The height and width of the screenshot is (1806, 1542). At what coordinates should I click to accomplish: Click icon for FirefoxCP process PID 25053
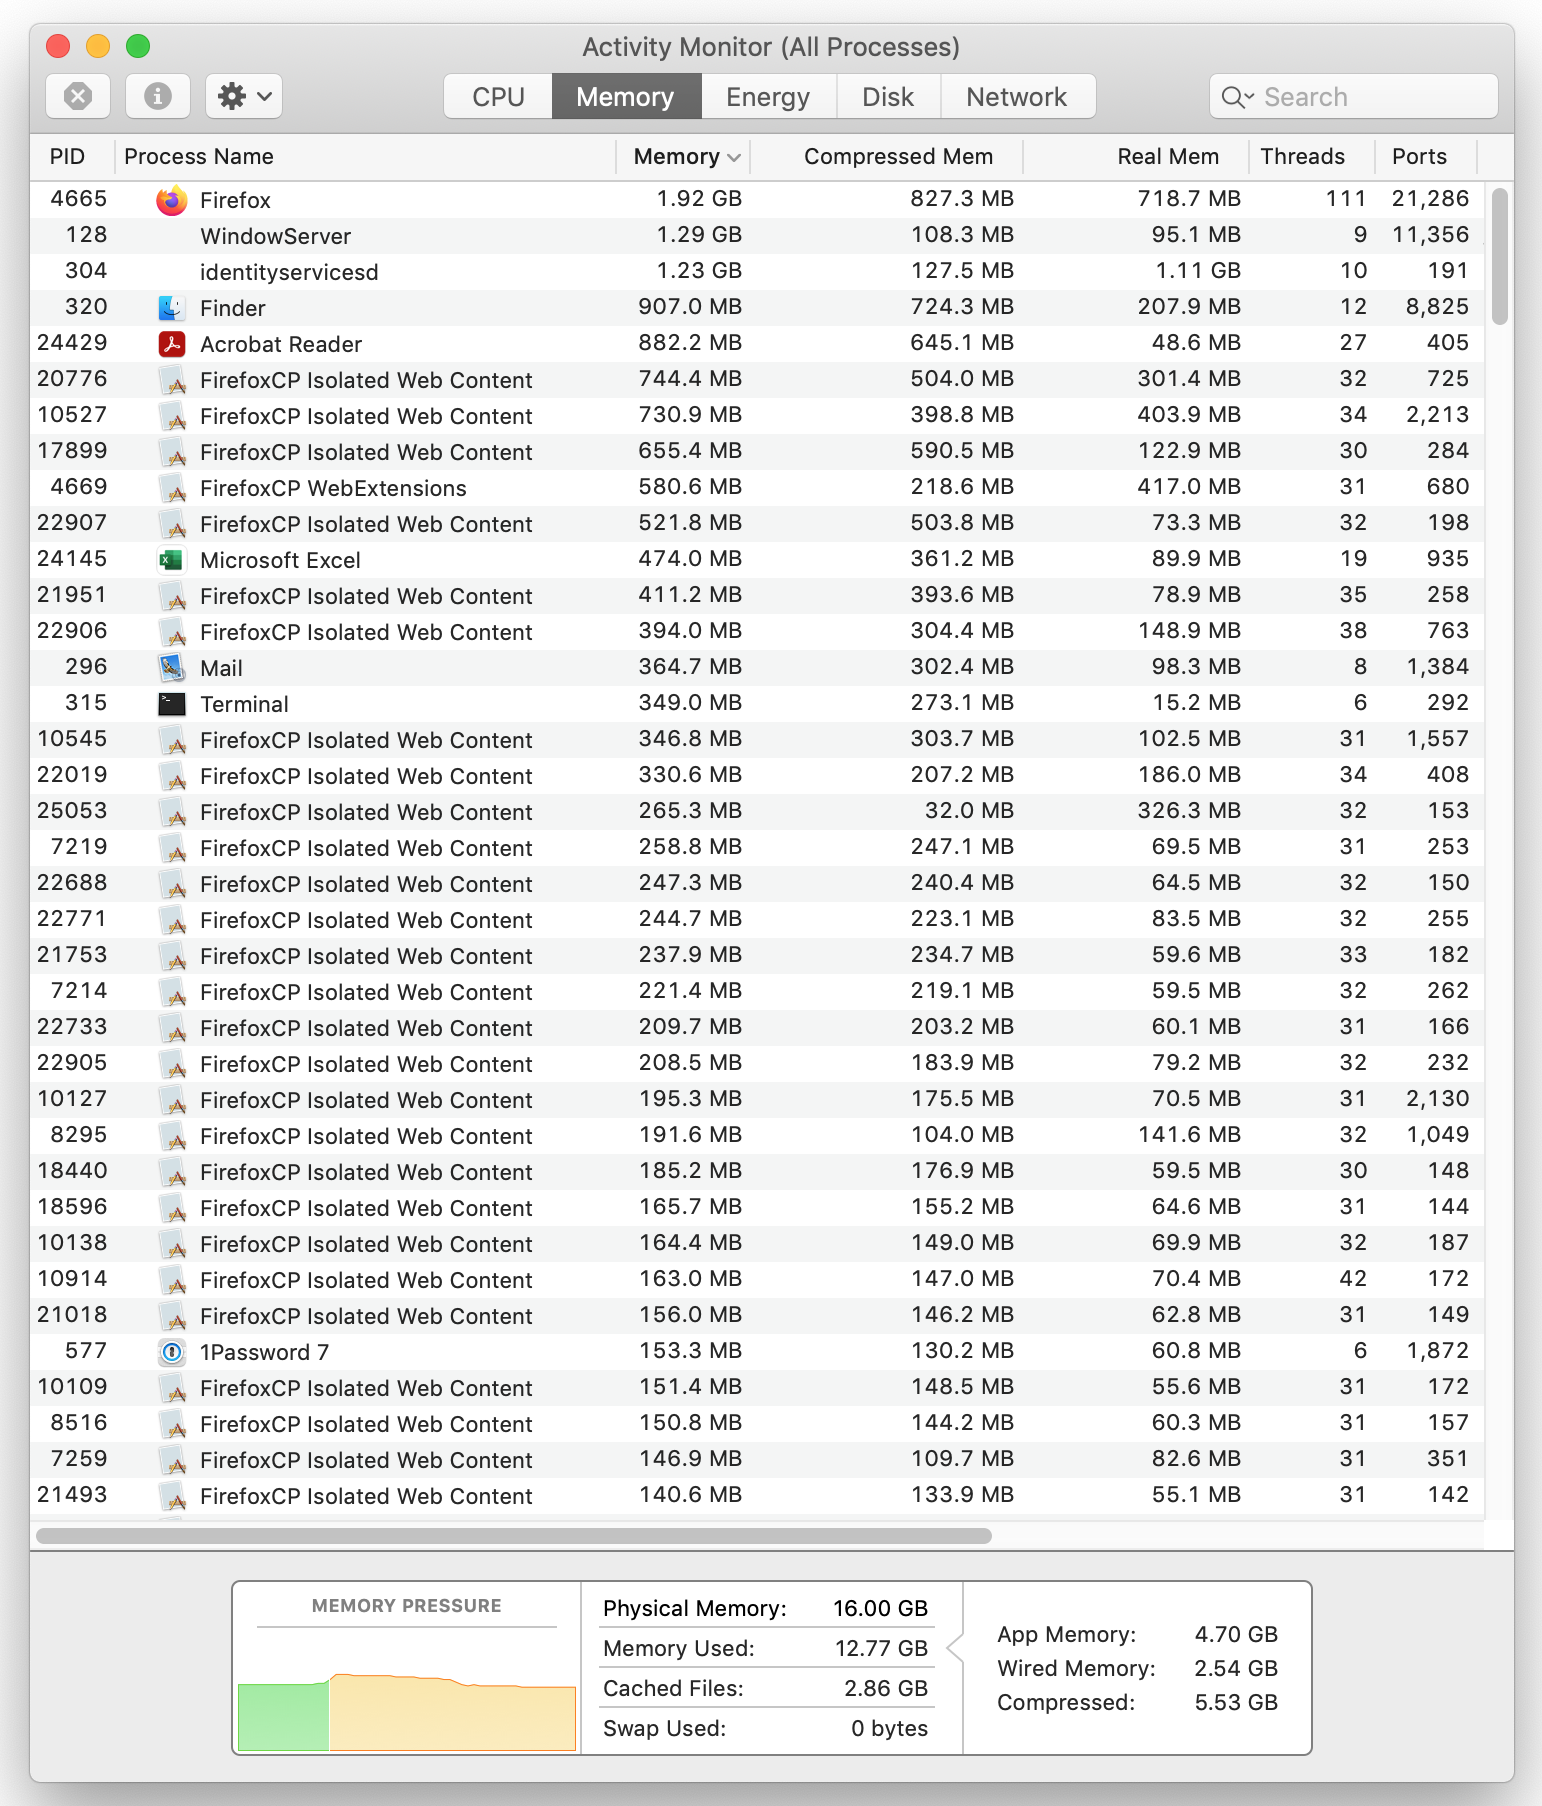point(172,812)
